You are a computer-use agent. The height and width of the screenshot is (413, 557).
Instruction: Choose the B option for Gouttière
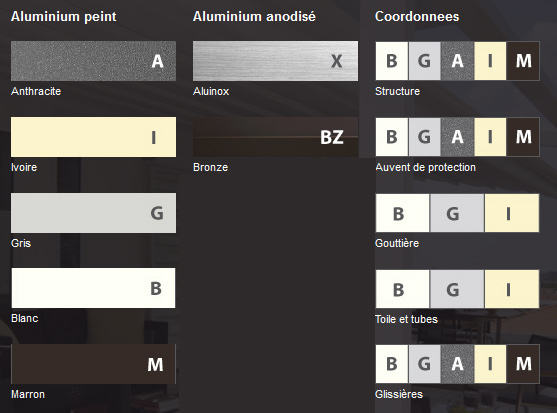coord(402,213)
